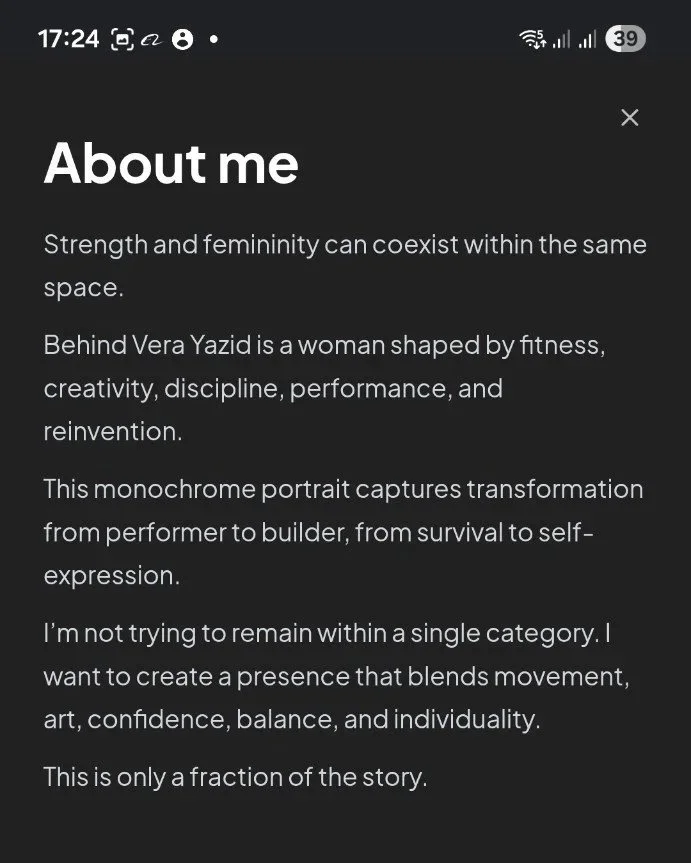Screen dimensions: 691x863
Task: Tap the Wi-Fi signal icon
Action: pyautogui.click(x=532, y=39)
